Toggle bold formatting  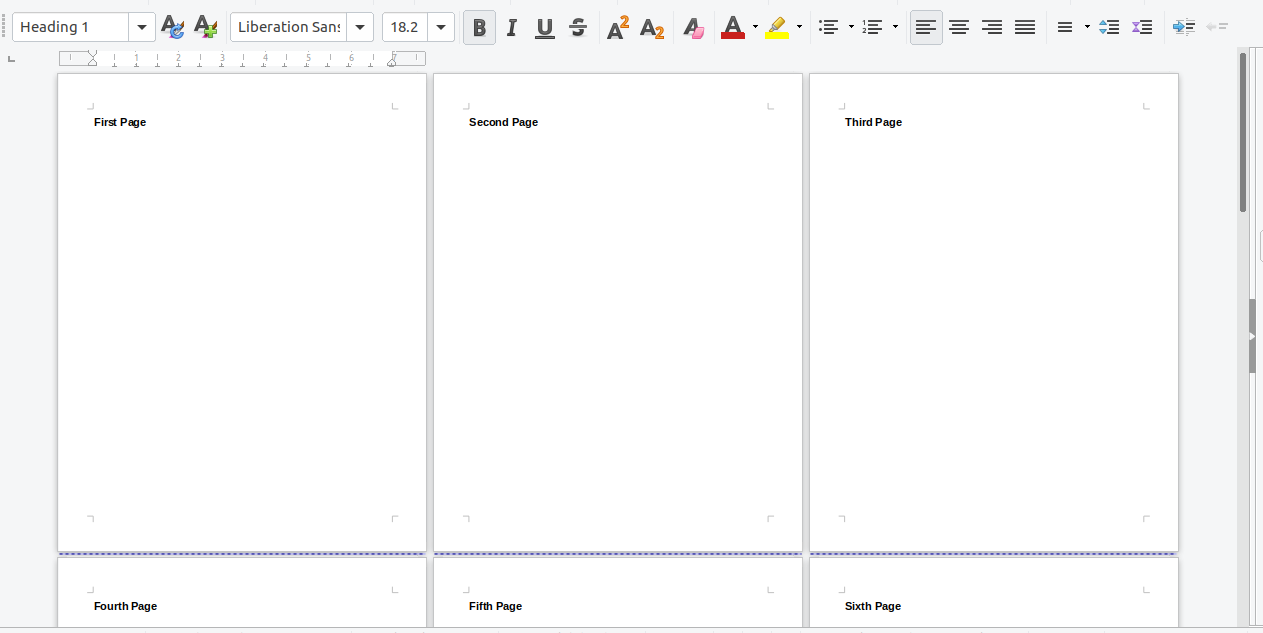point(478,27)
